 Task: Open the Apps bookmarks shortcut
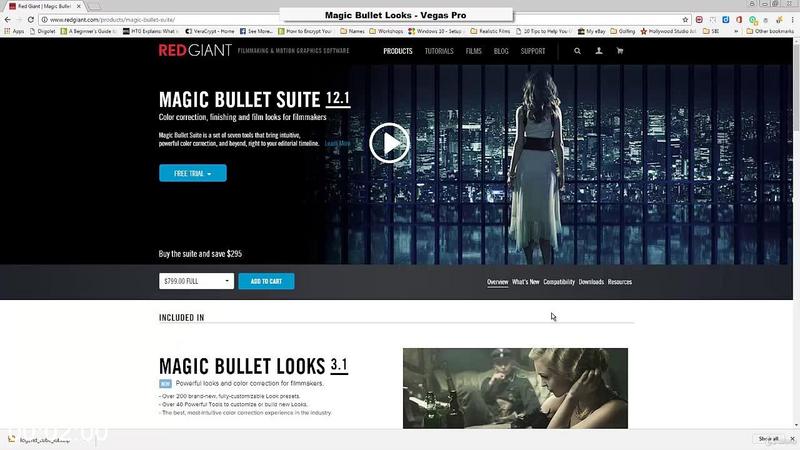[x=14, y=31]
